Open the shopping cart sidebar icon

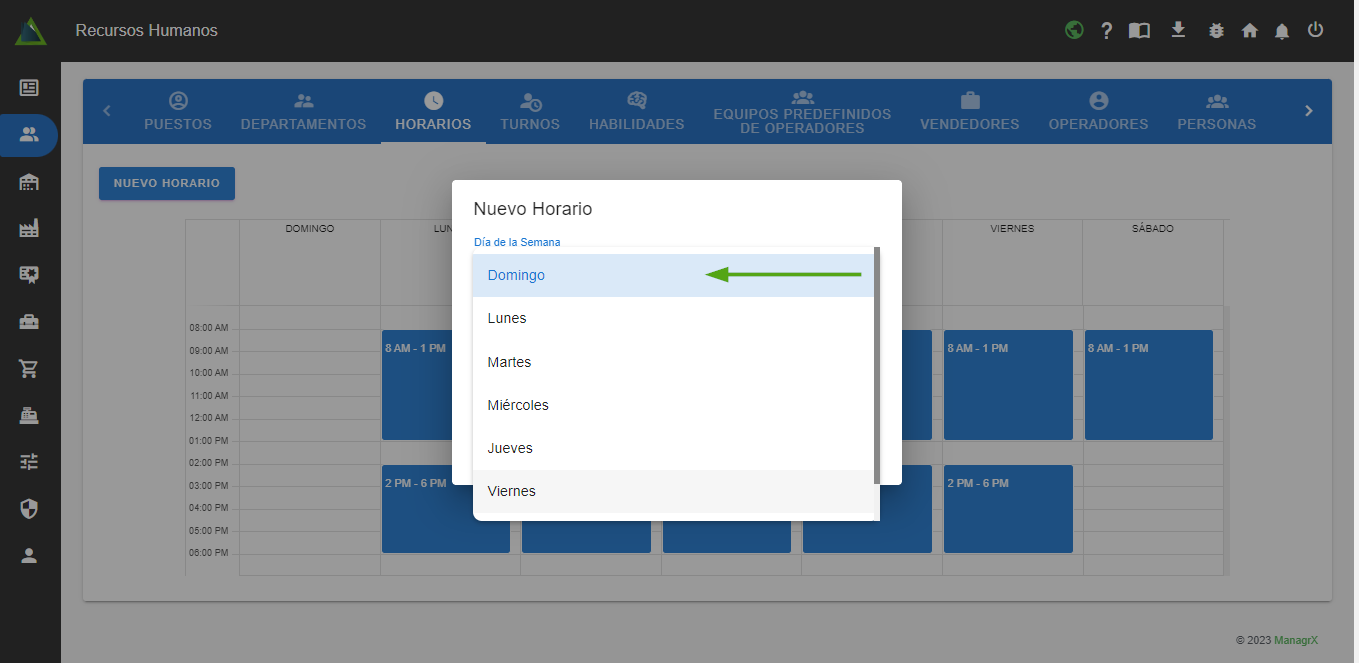[x=29, y=368]
